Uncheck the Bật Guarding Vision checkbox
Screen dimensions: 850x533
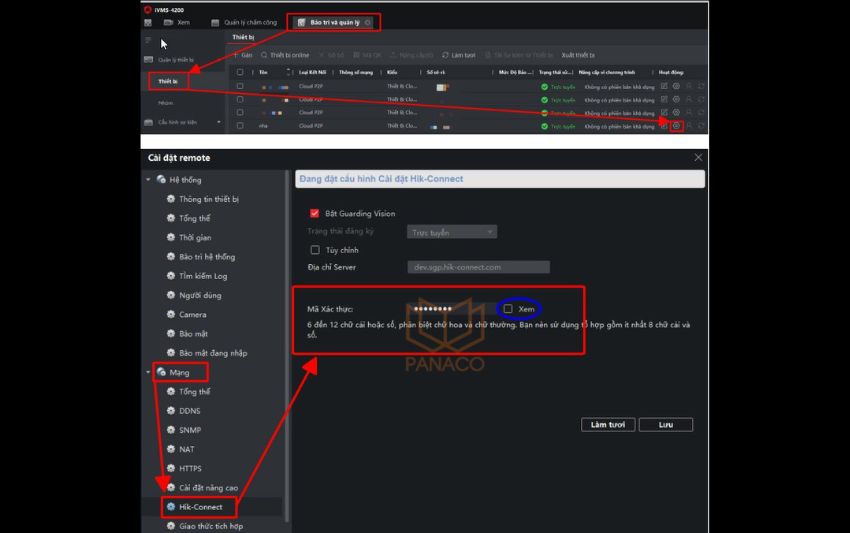[x=314, y=213]
